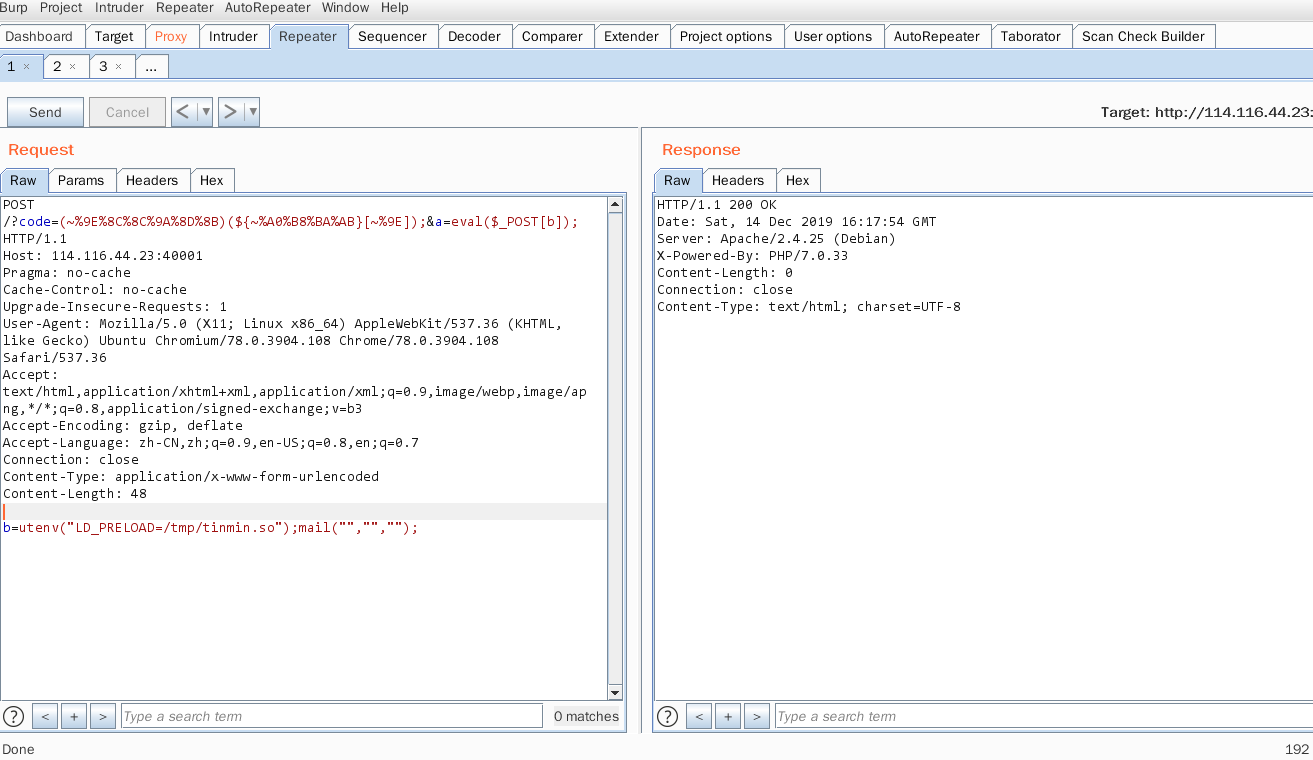Viewport: 1313px width, 760px height.
Task: Open the Intruder menu
Action: [x=119, y=7]
